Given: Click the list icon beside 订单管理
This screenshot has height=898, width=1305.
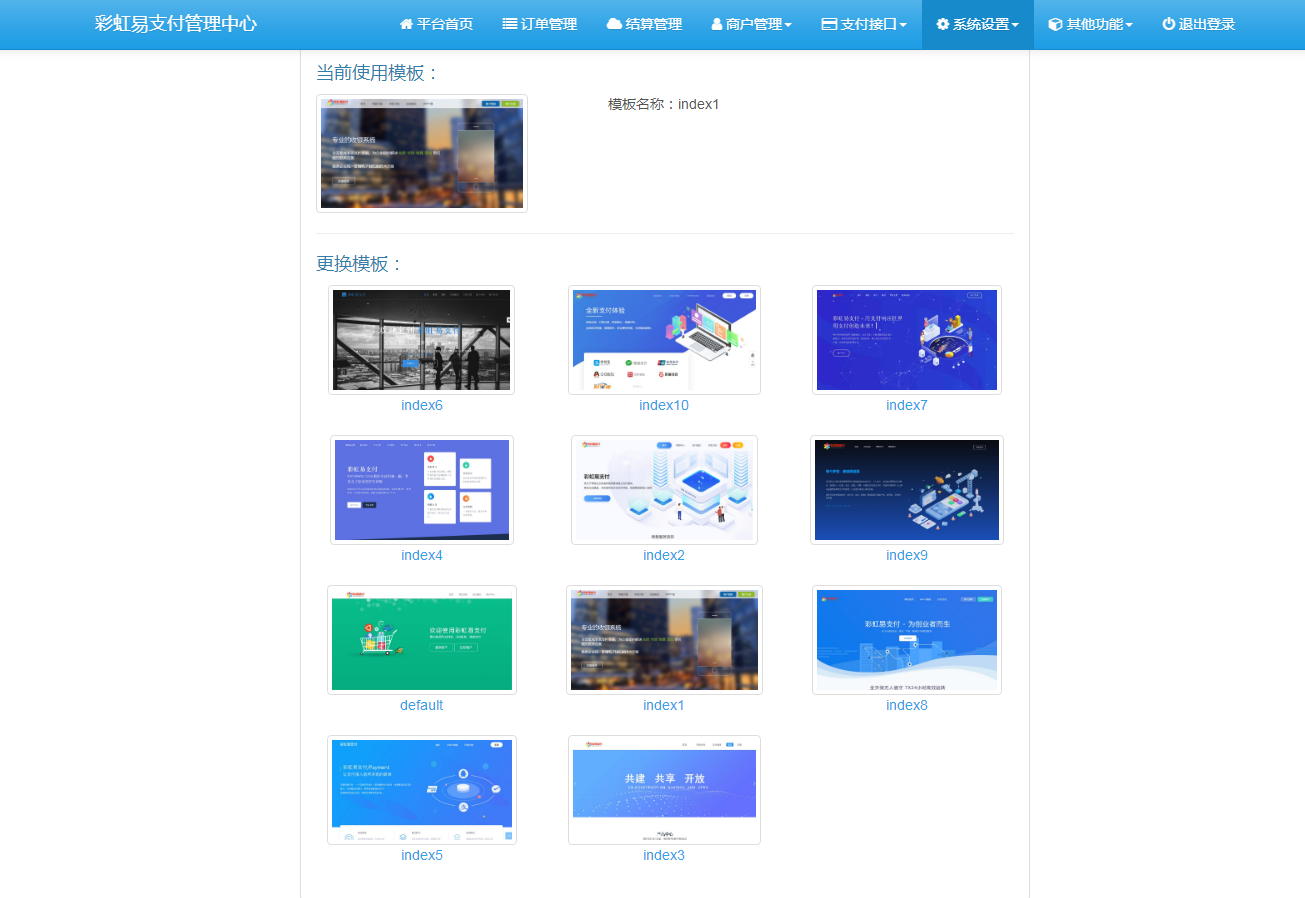Looking at the screenshot, I should coord(509,25).
